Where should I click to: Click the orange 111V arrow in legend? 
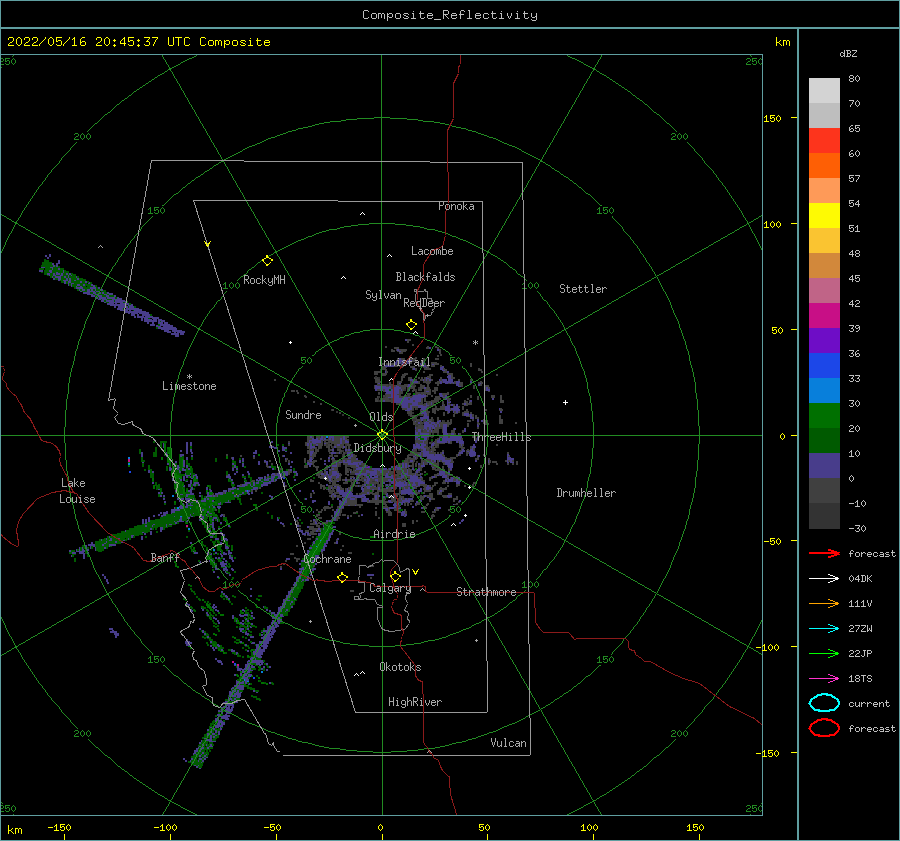pos(824,603)
